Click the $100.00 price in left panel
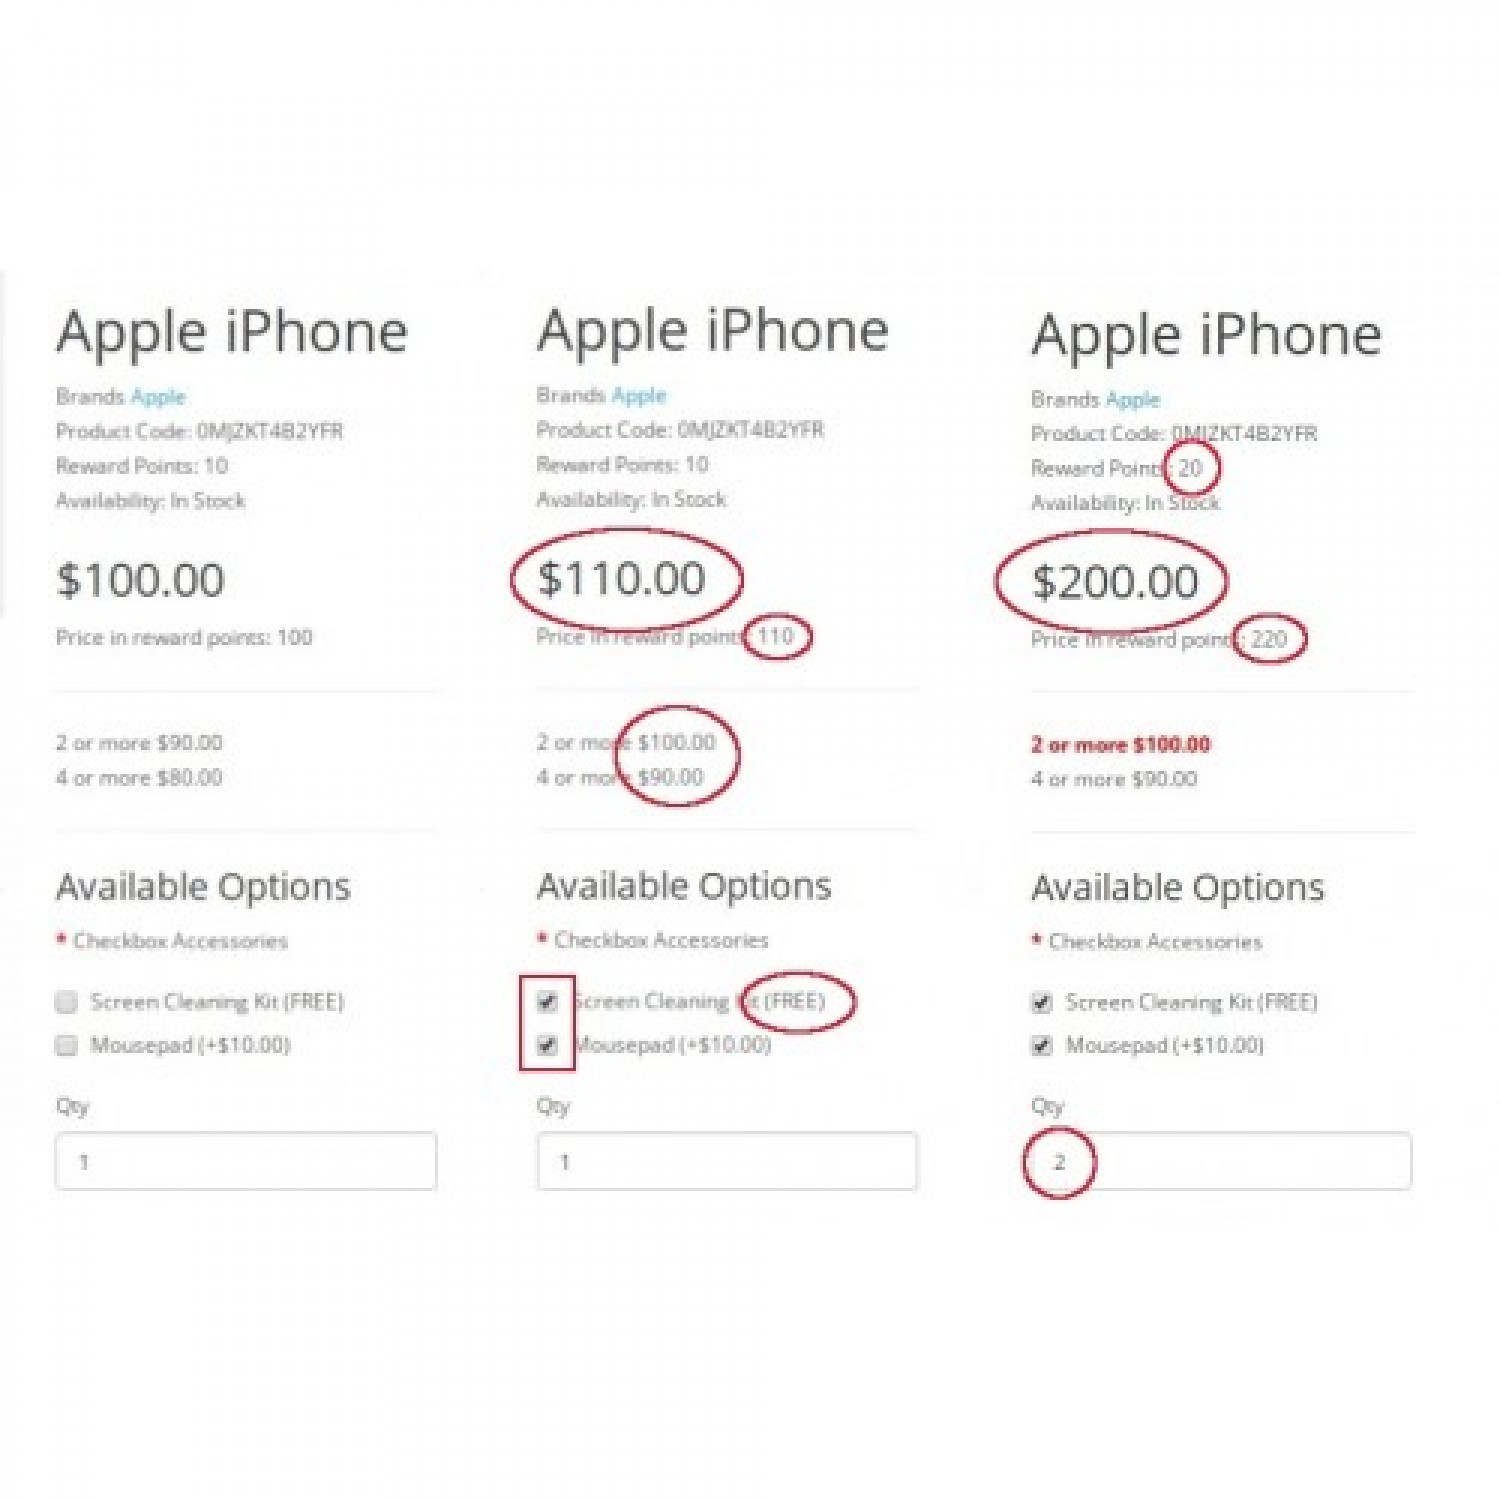Screen dimensions: 1500x1500 [141, 580]
